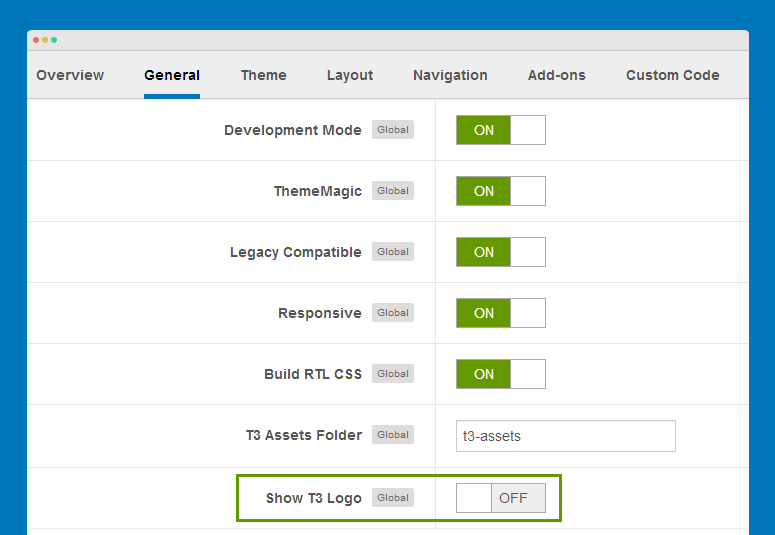Open the Layout tab

(350, 75)
